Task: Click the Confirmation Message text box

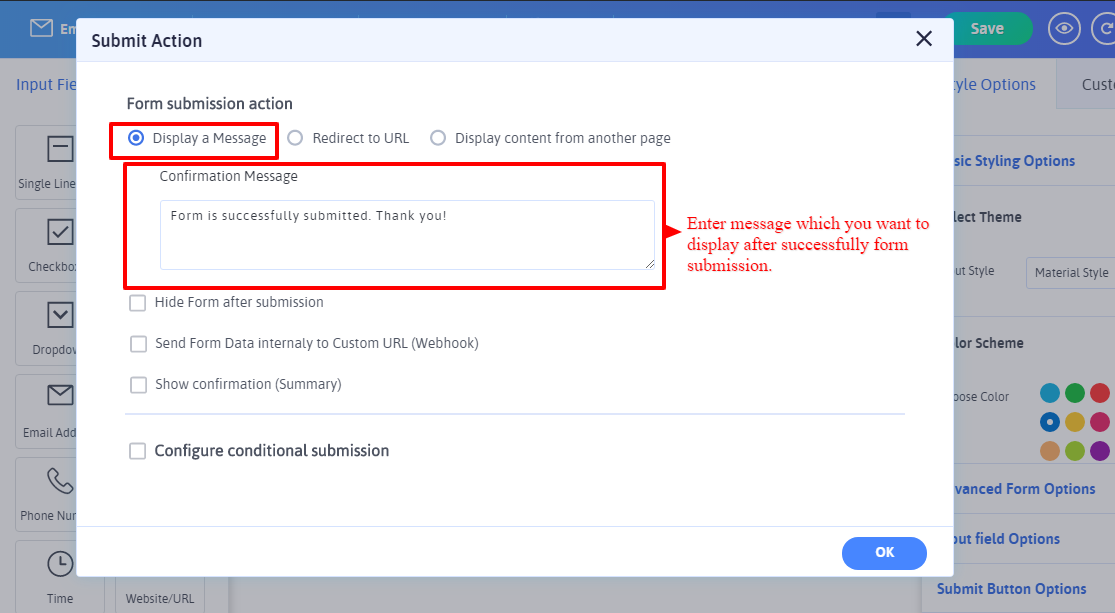Action: tap(407, 234)
